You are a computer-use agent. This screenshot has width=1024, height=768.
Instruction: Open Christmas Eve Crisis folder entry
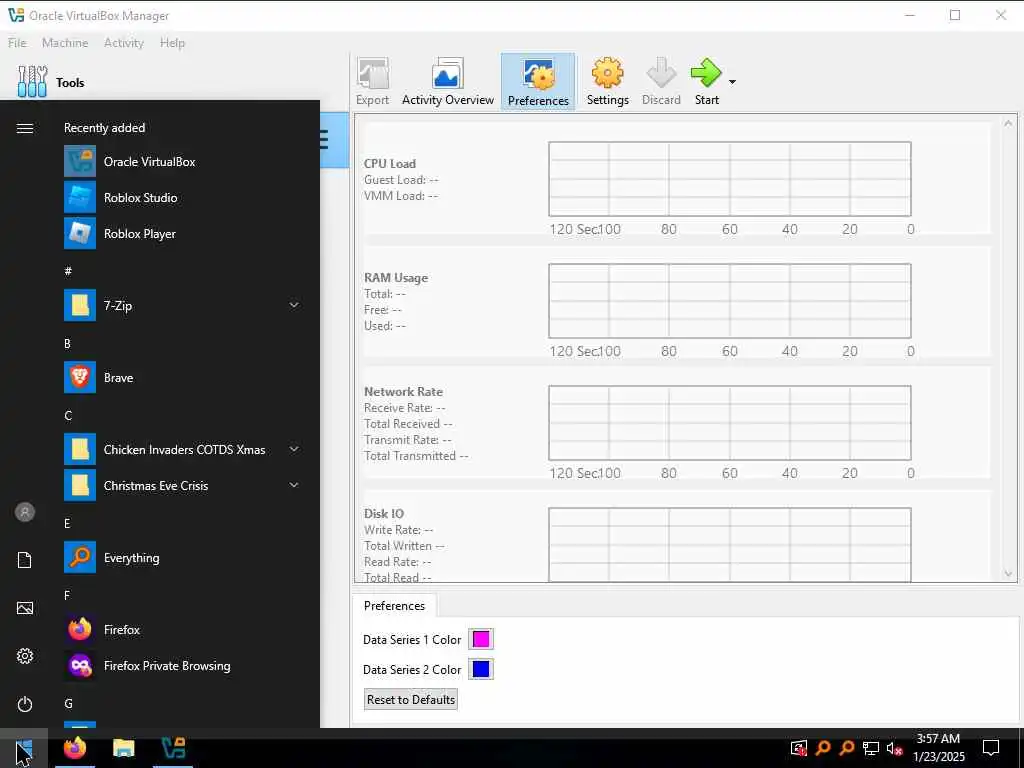click(x=183, y=485)
